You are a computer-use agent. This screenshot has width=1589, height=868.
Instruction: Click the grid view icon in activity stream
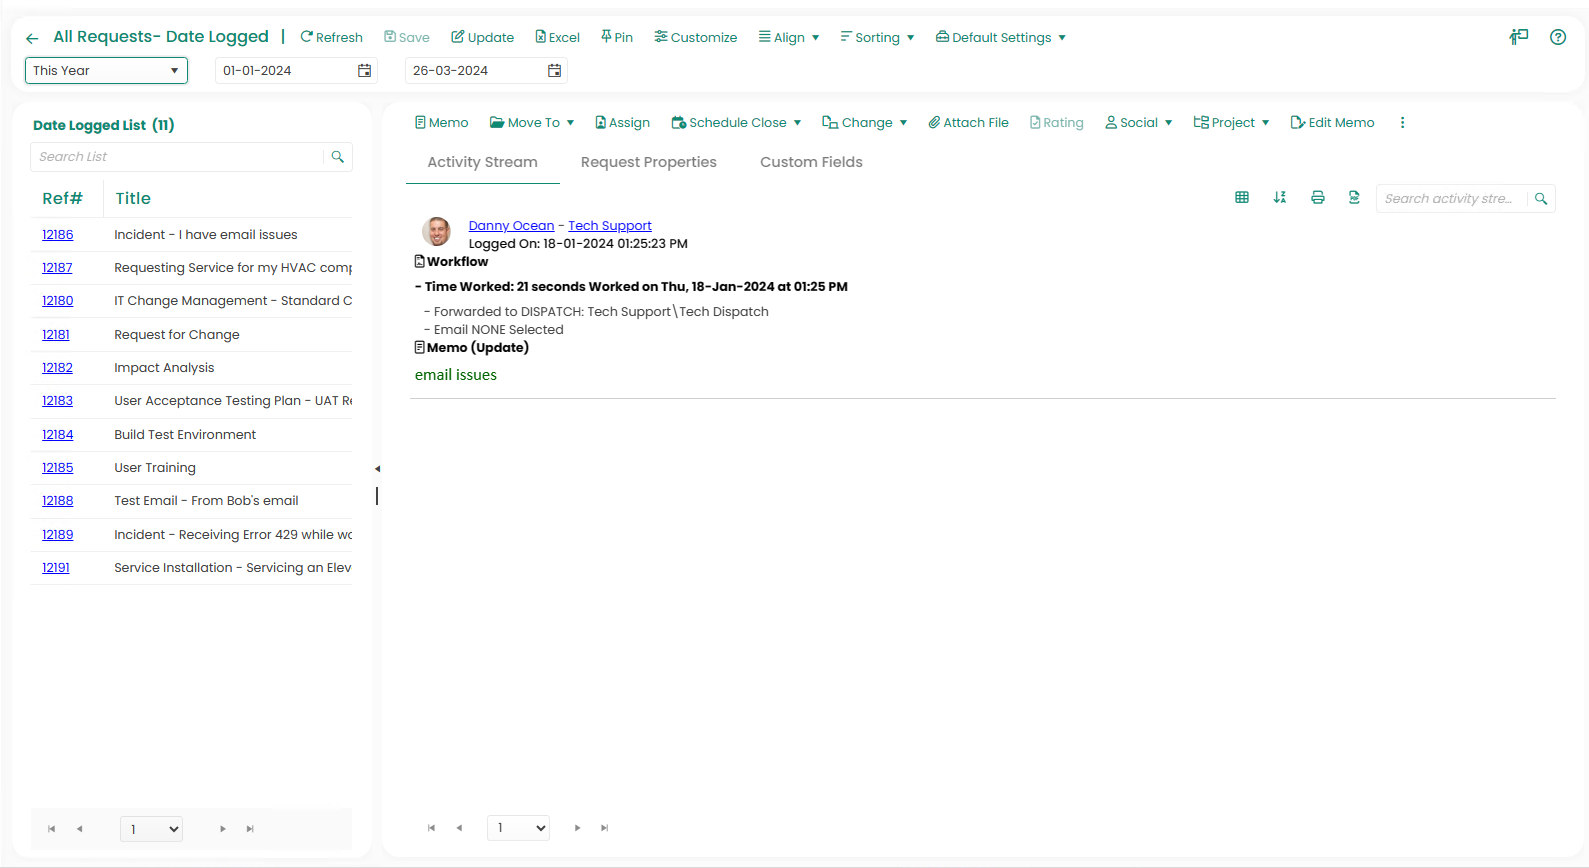(1241, 198)
